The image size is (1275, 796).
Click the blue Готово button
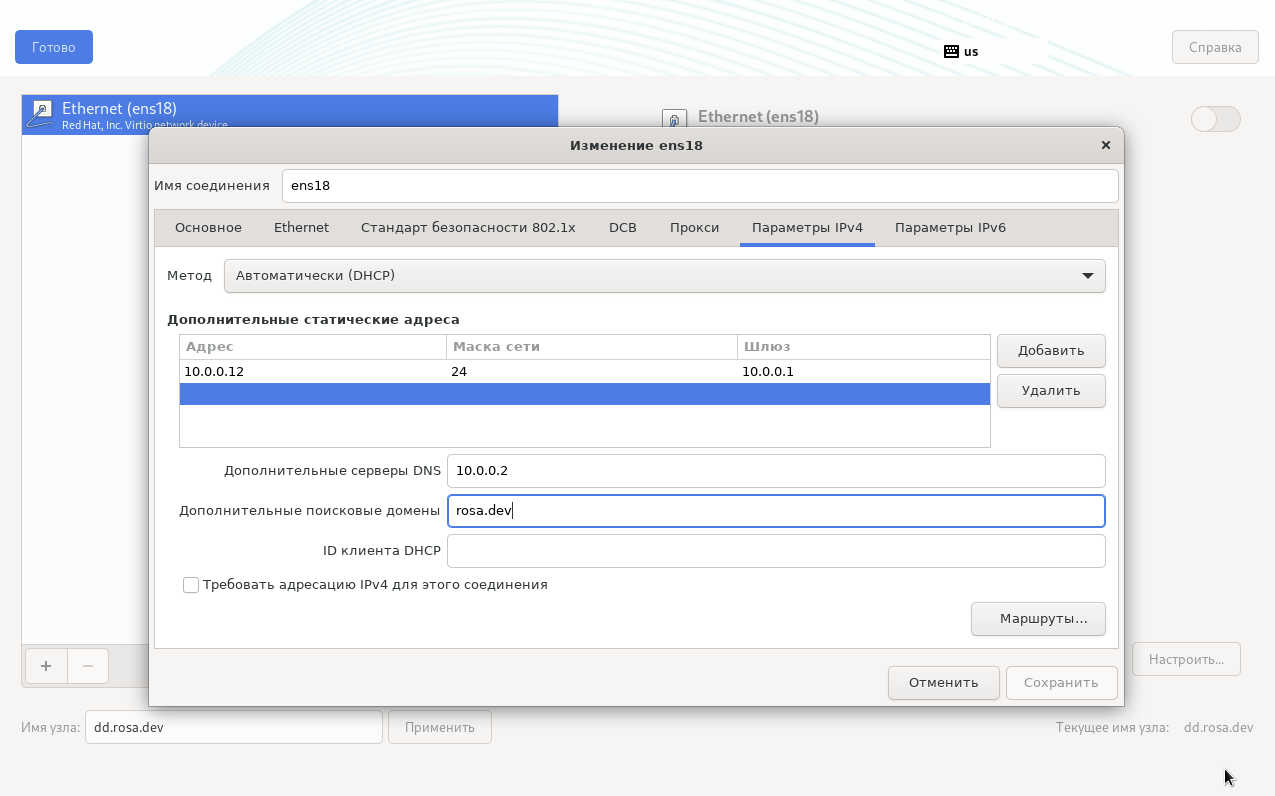point(54,47)
